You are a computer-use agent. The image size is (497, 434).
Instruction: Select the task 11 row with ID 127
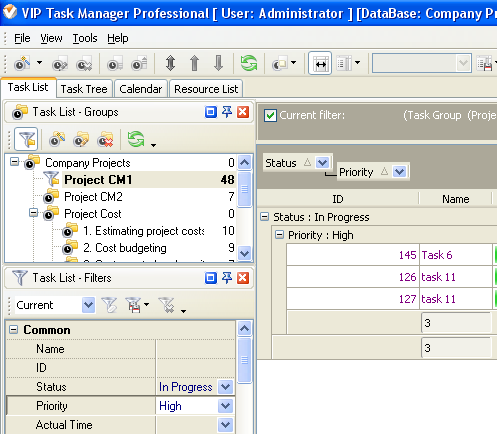pyautogui.click(x=391, y=299)
